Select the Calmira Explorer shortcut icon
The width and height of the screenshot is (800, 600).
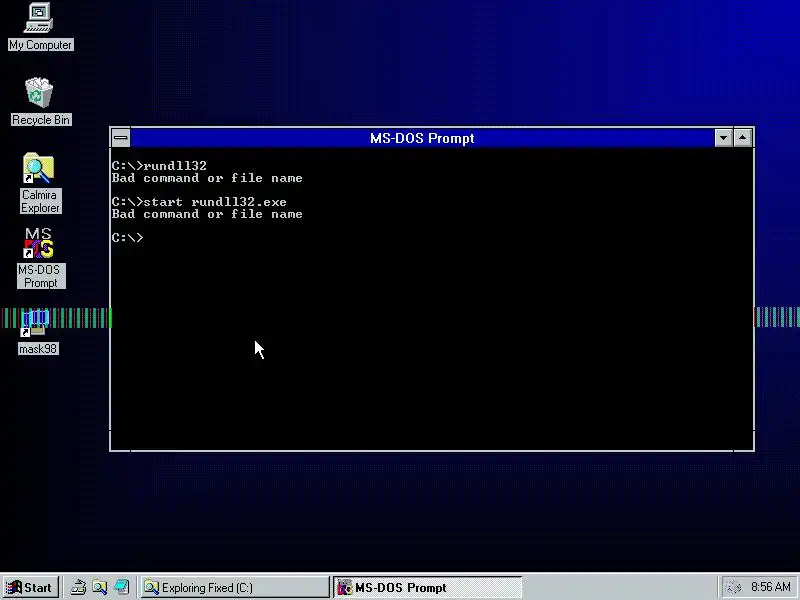tap(40, 183)
